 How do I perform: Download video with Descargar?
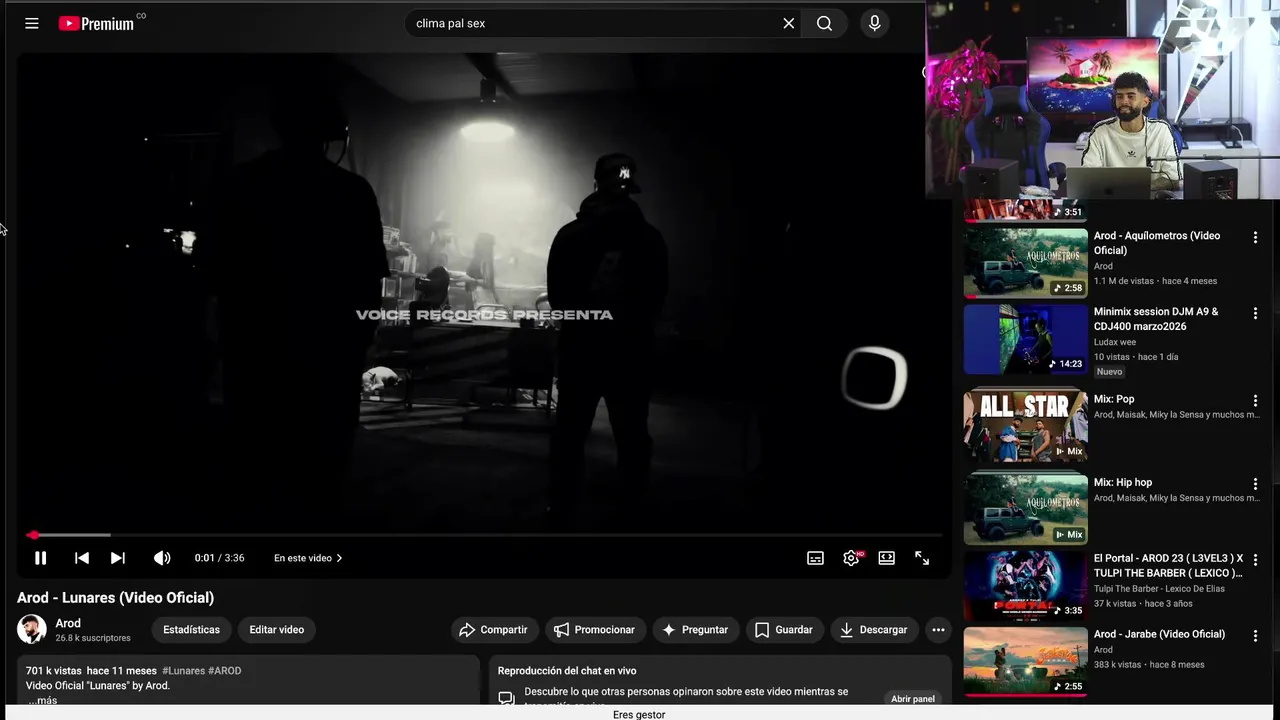tap(875, 630)
